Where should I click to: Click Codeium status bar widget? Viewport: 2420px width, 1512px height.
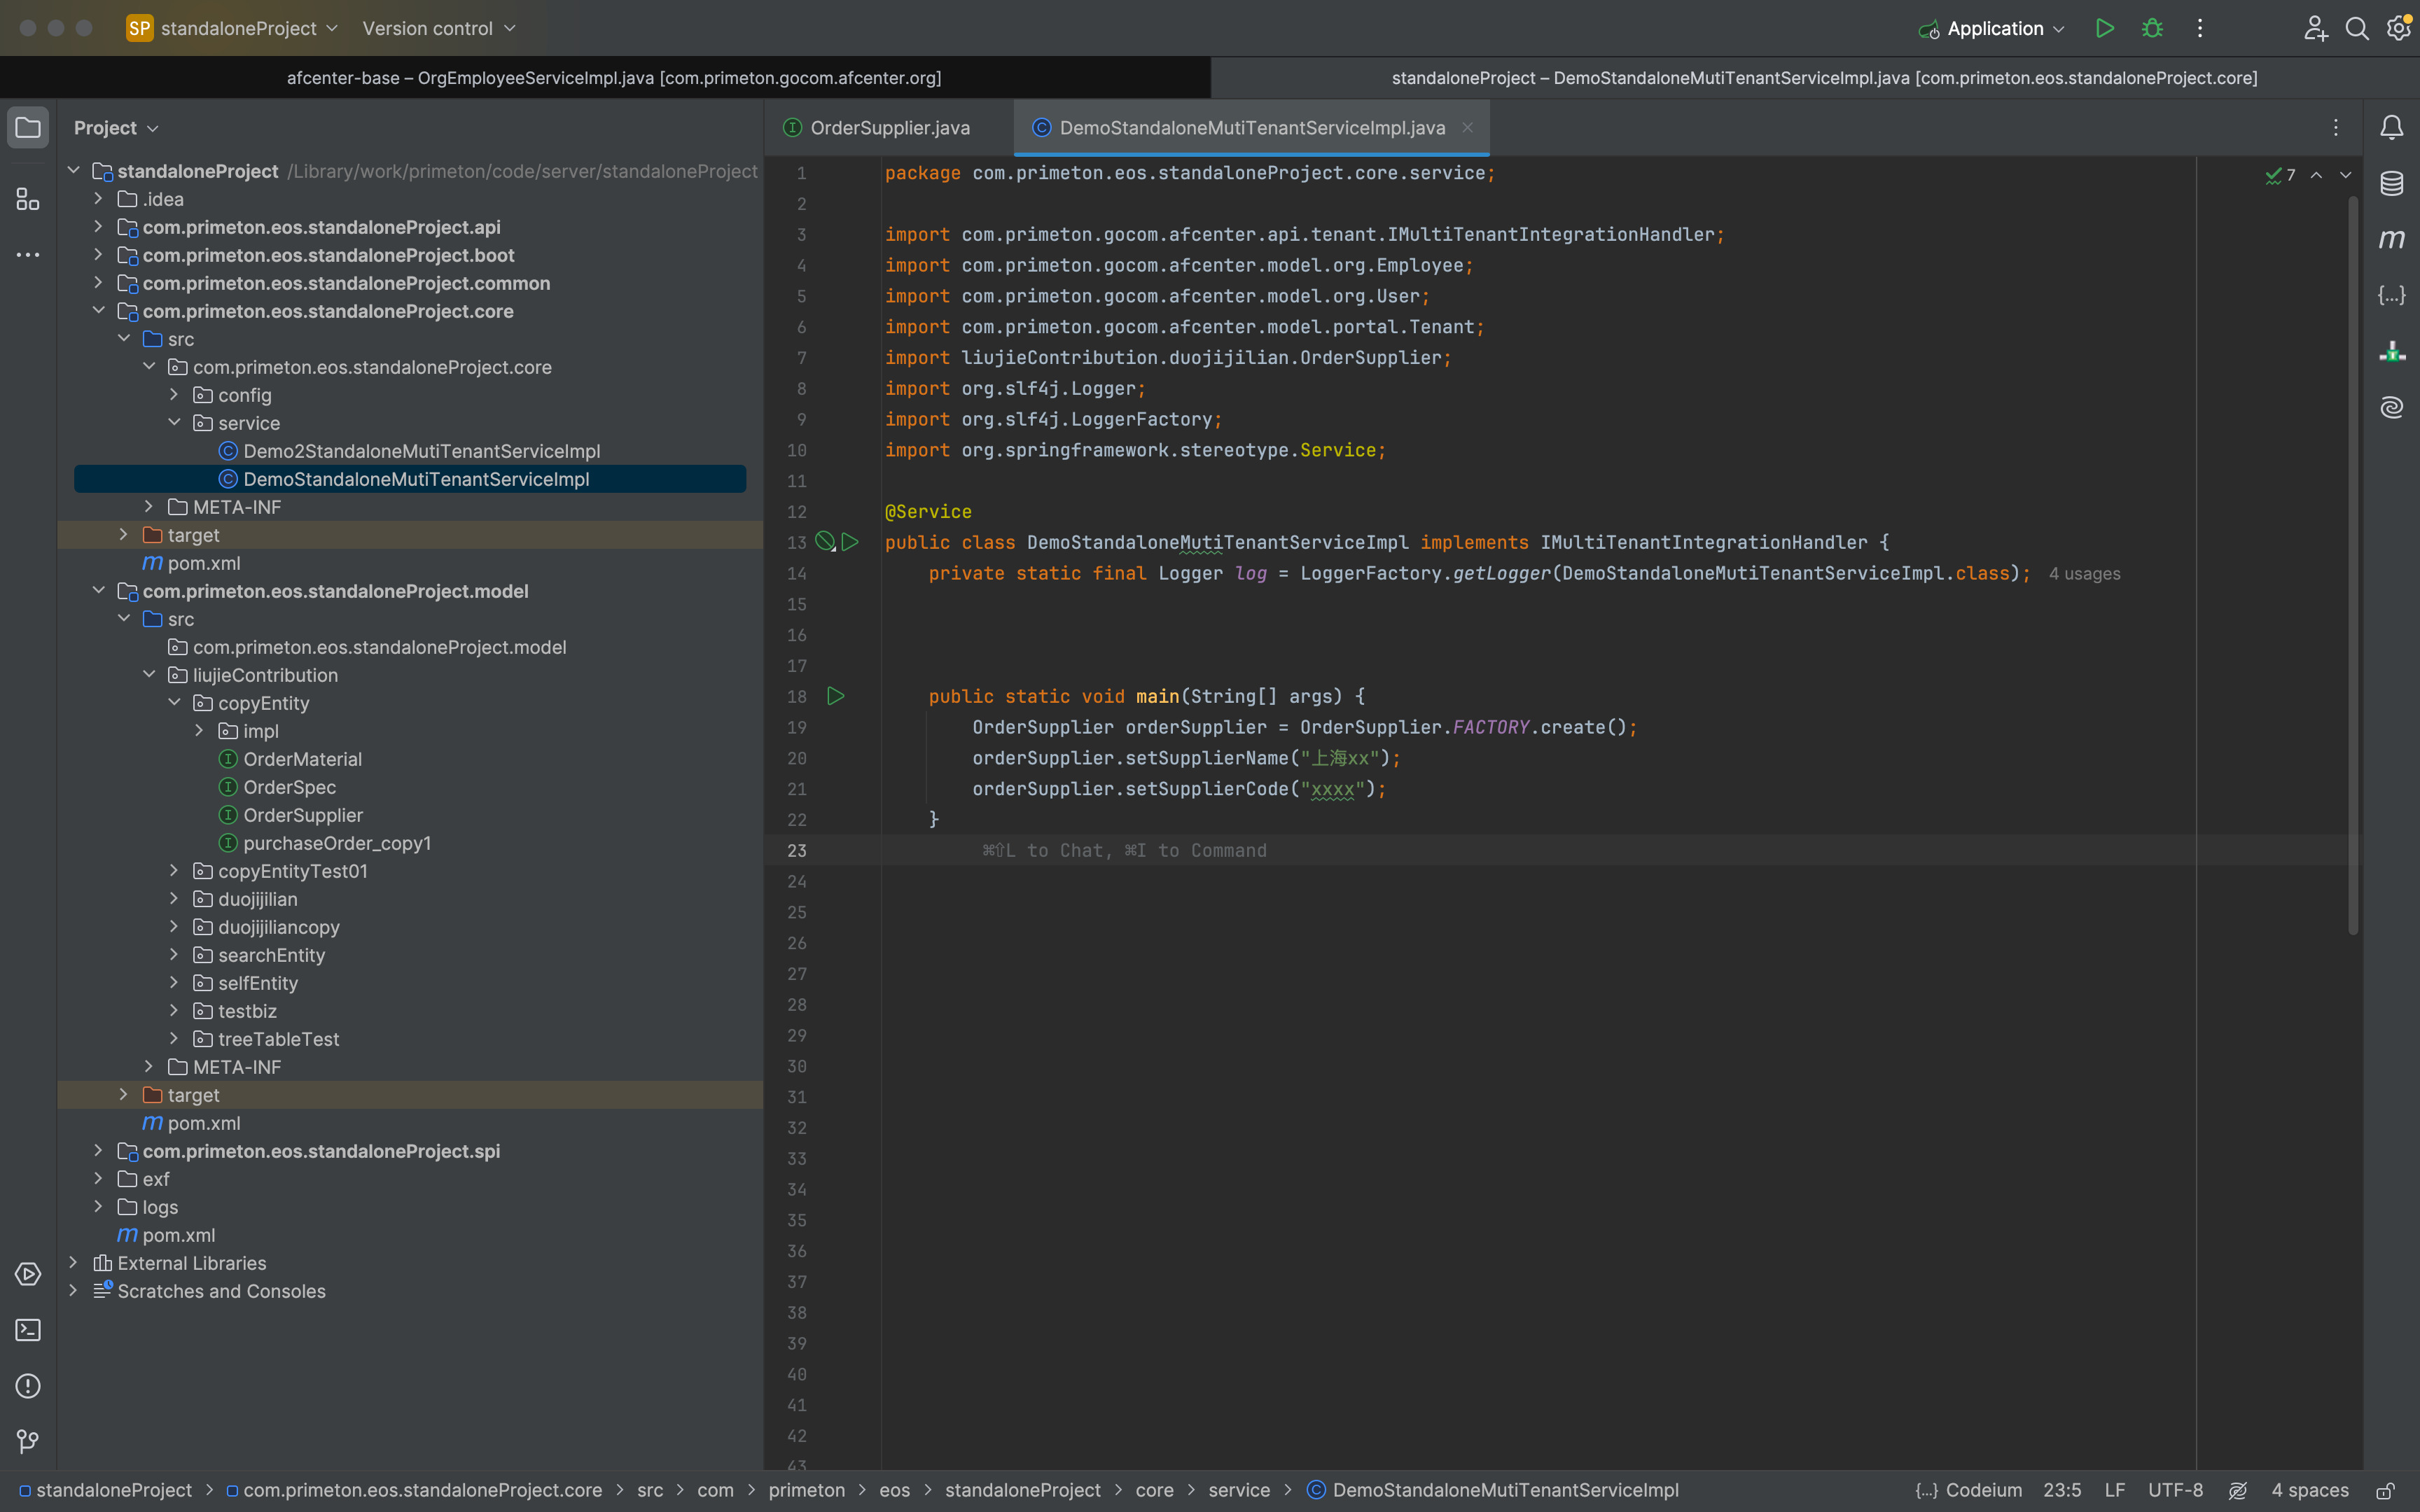pos(1968,1491)
